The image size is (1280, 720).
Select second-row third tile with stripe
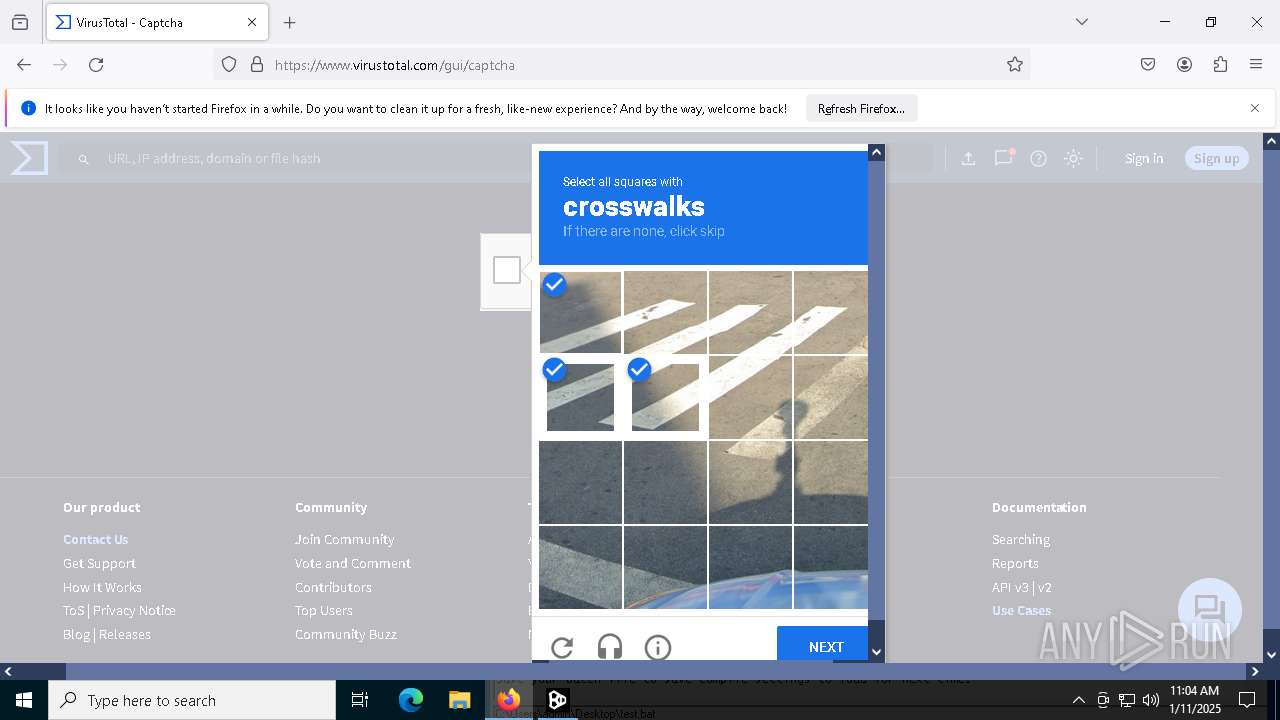point(750,397)
